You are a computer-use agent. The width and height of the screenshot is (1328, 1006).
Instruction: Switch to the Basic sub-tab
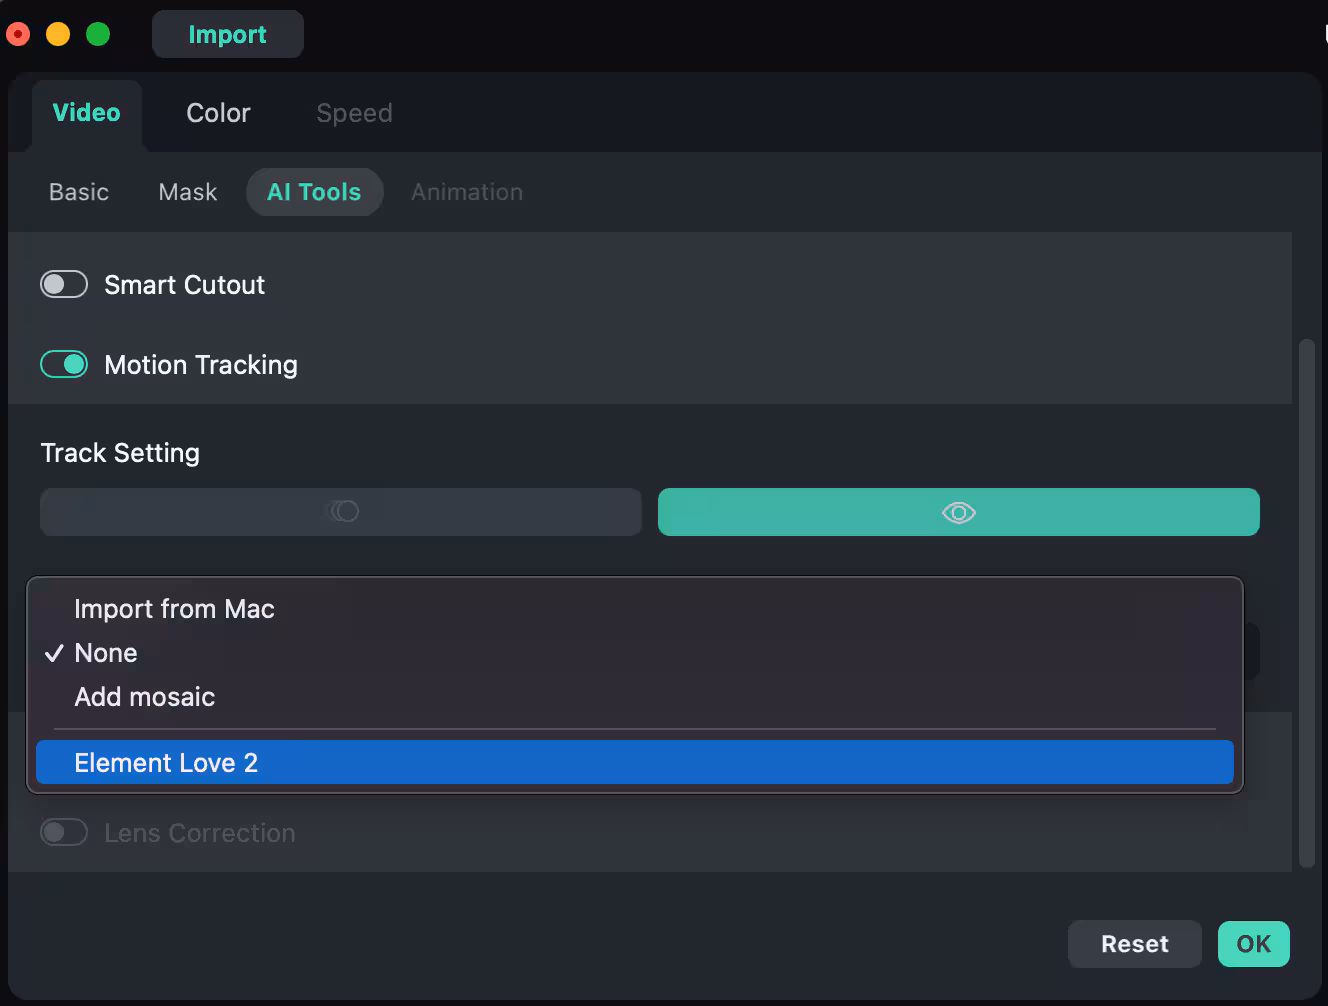pyautogui.click(x=79, y=192)
